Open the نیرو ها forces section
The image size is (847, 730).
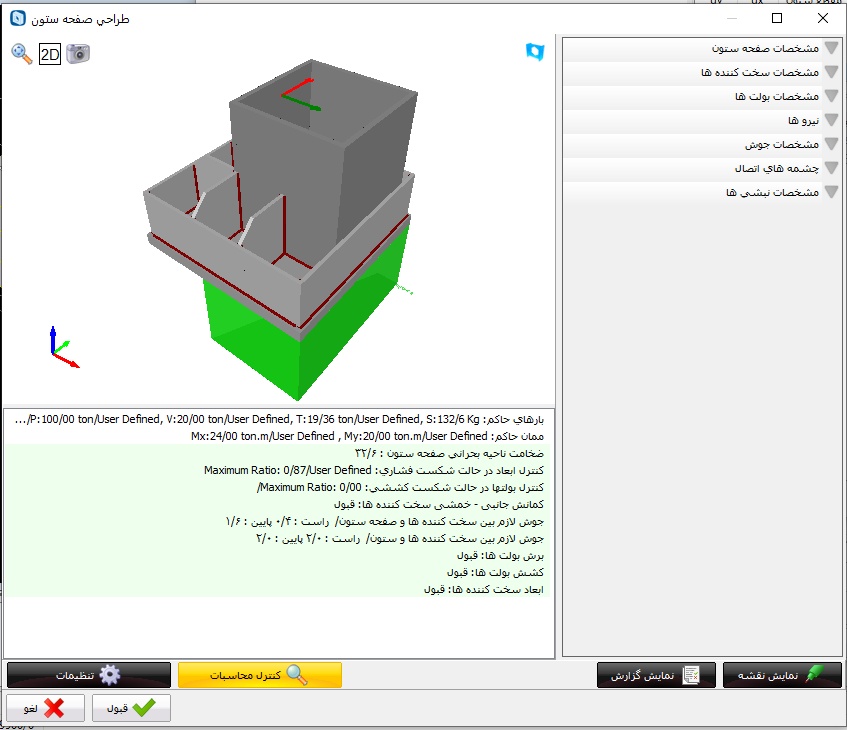pyautogui.click(x=702, y=121)
